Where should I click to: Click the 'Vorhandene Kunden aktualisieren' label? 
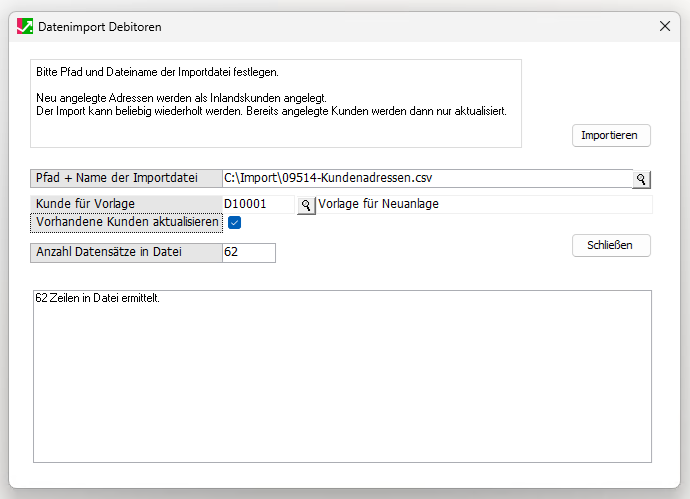click(126, 222)
